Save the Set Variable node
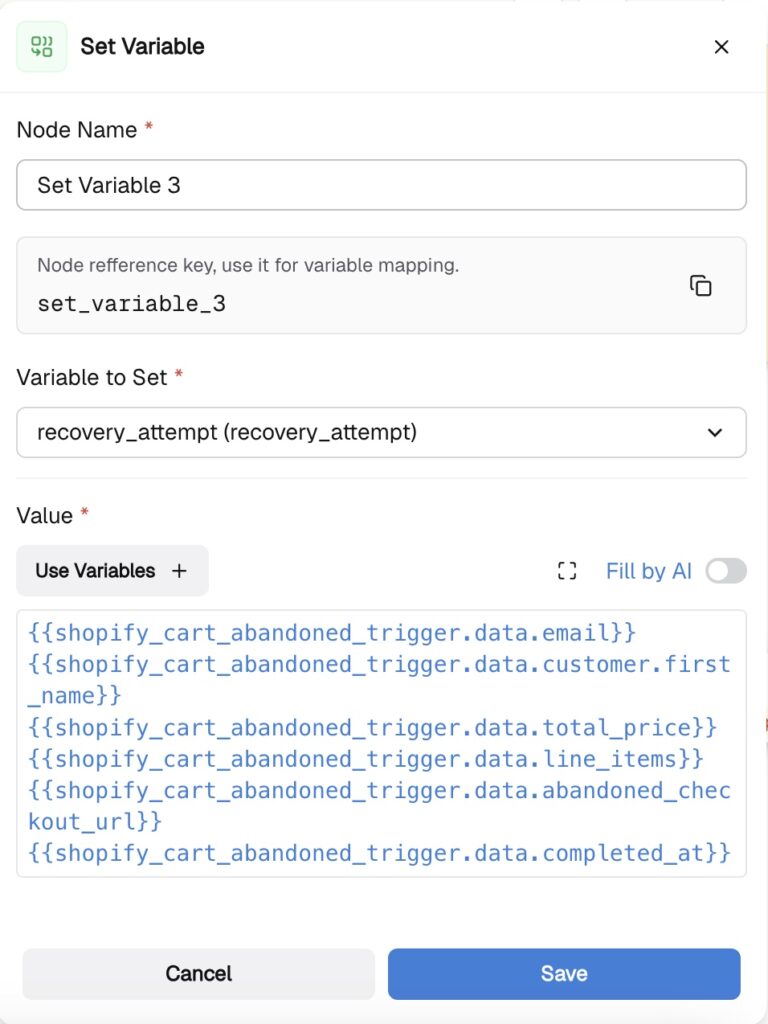The width and height of the screenshot is (768, 1024). pos(564,973)
